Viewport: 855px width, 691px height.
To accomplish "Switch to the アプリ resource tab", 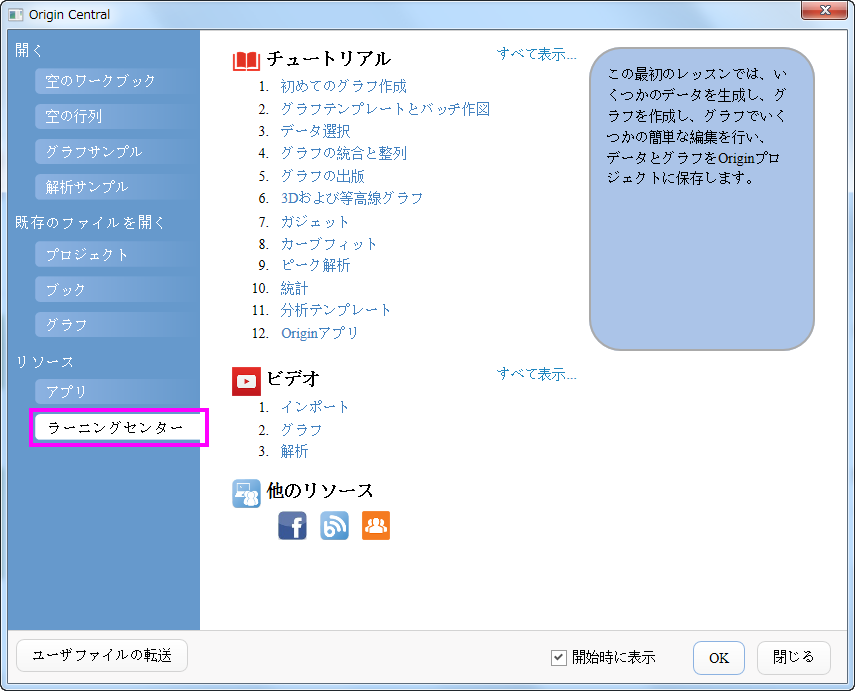I will [x=115, y=392].
